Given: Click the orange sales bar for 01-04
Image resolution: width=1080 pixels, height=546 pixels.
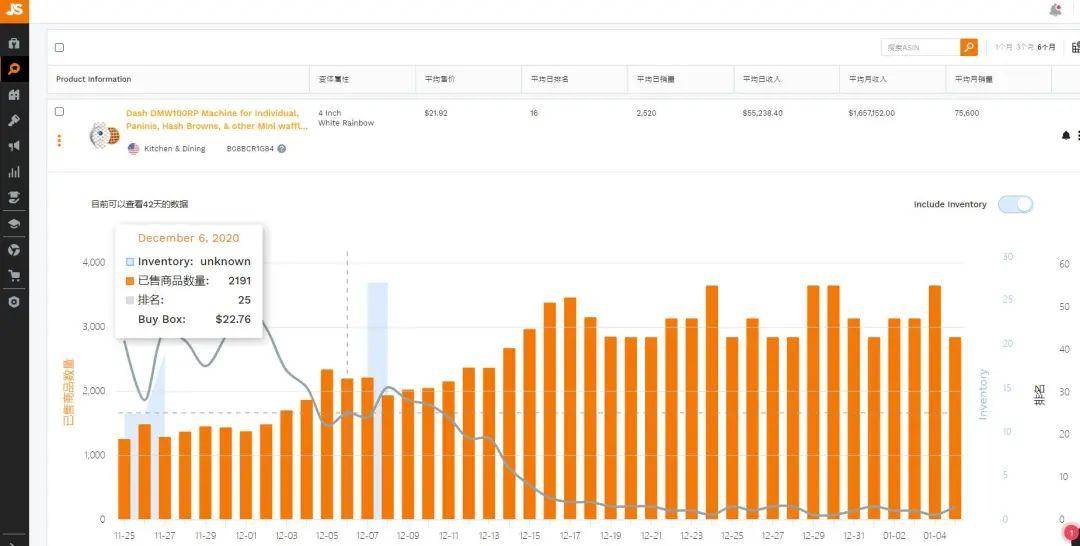Looking at the screenshot, I should [935, 402].
